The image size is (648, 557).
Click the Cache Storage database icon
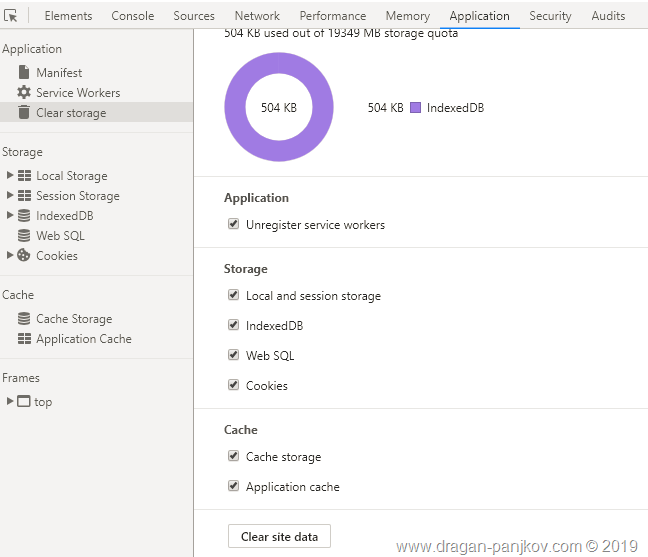coord(24,319)
